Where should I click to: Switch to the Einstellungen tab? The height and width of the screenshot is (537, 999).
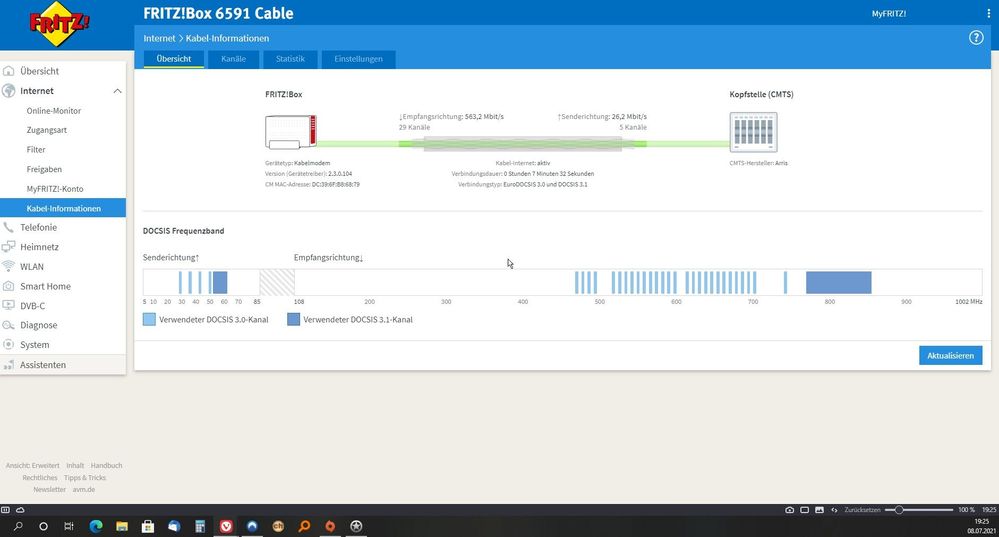pos(358,59)
